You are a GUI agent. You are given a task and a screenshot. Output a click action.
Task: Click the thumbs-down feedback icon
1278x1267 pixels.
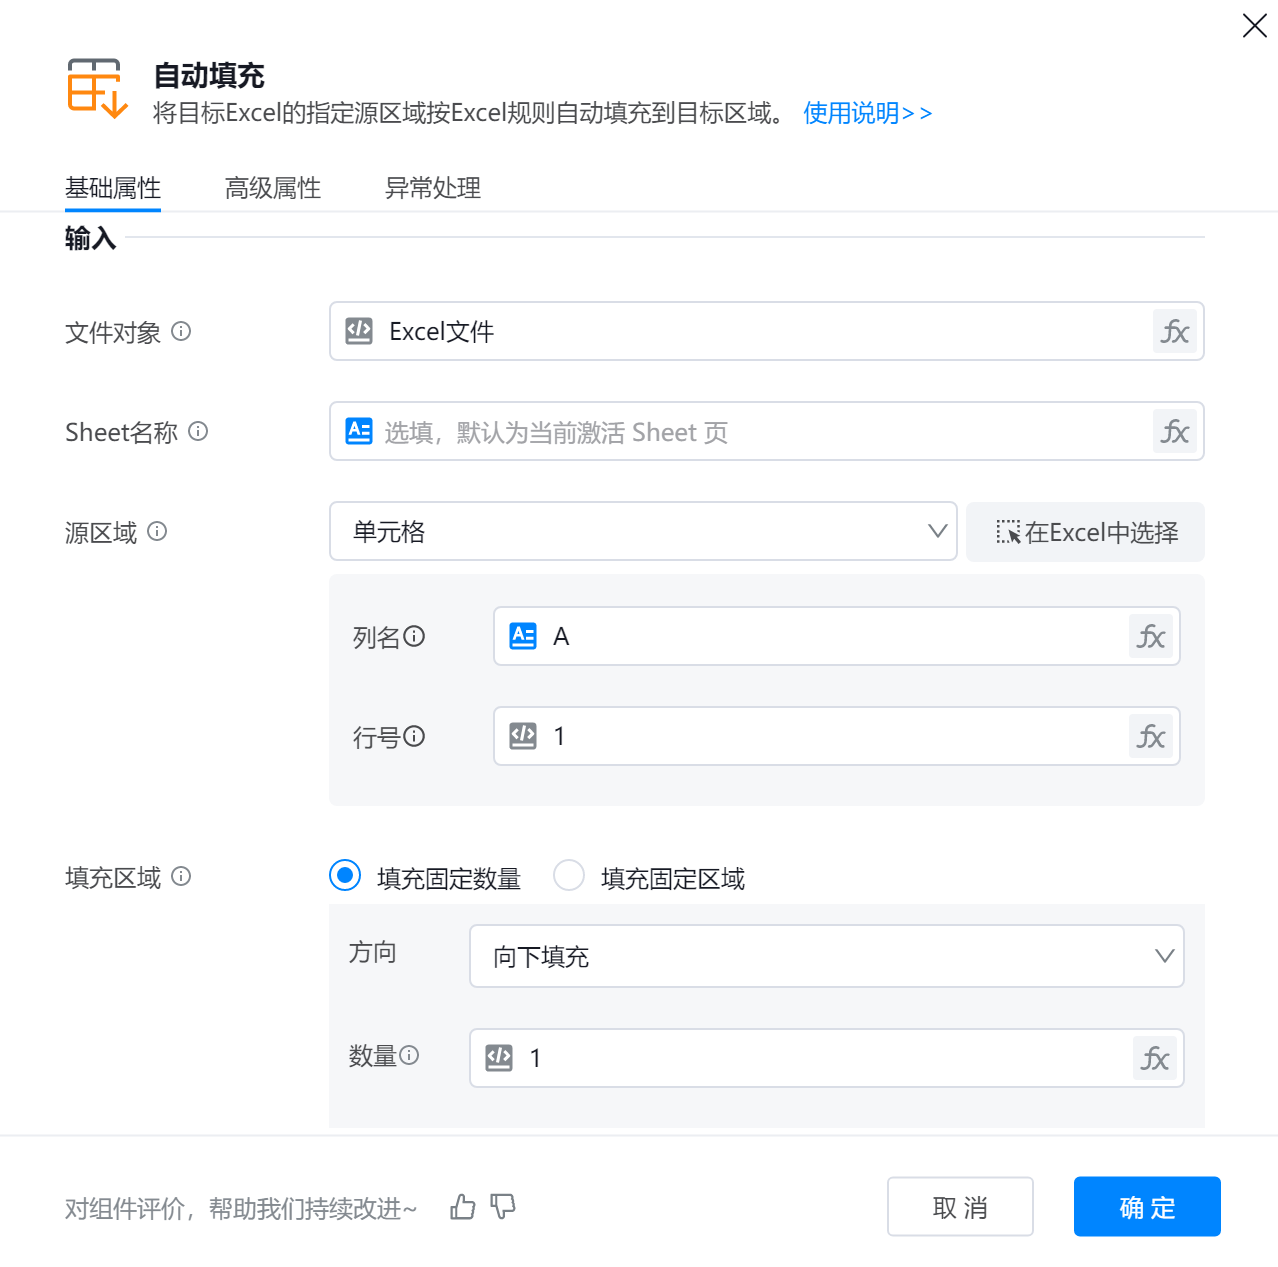[x=503, y=1207]
